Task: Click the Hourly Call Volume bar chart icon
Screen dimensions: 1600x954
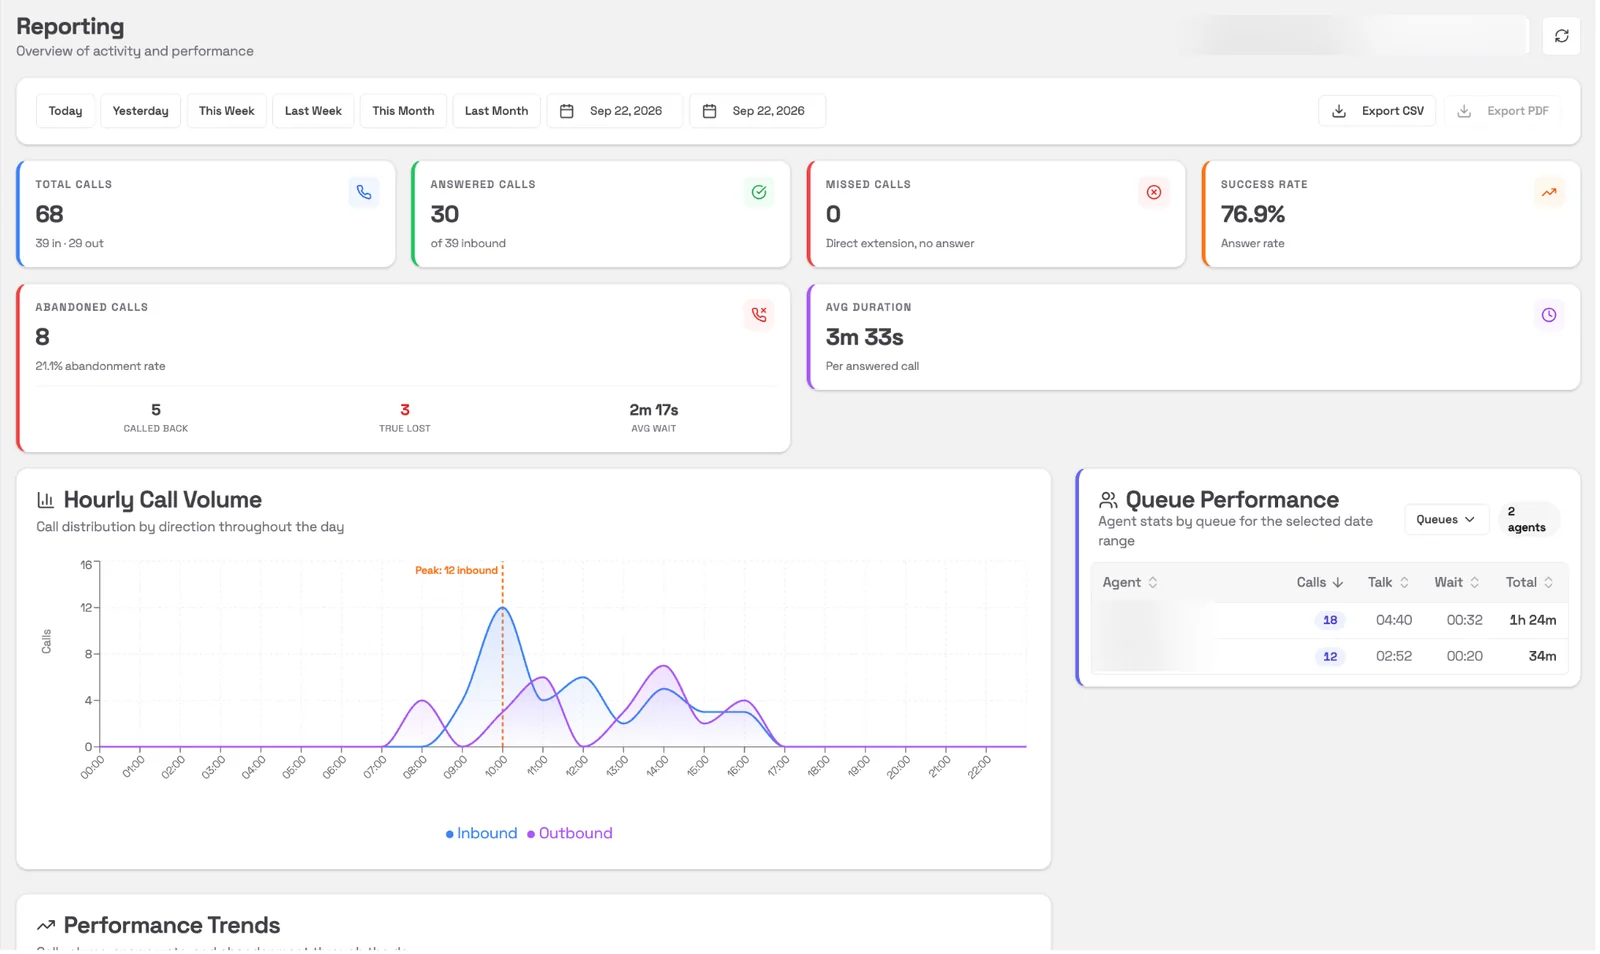Action: (45, 500)
